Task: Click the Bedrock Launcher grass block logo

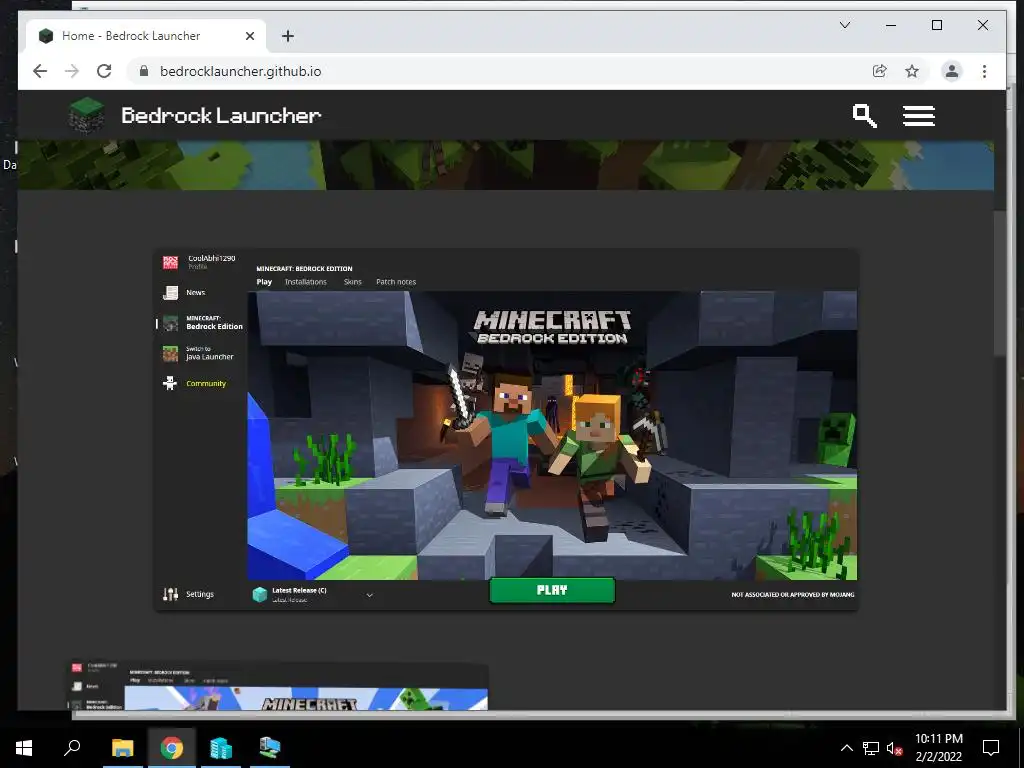Action: [87, 116]
